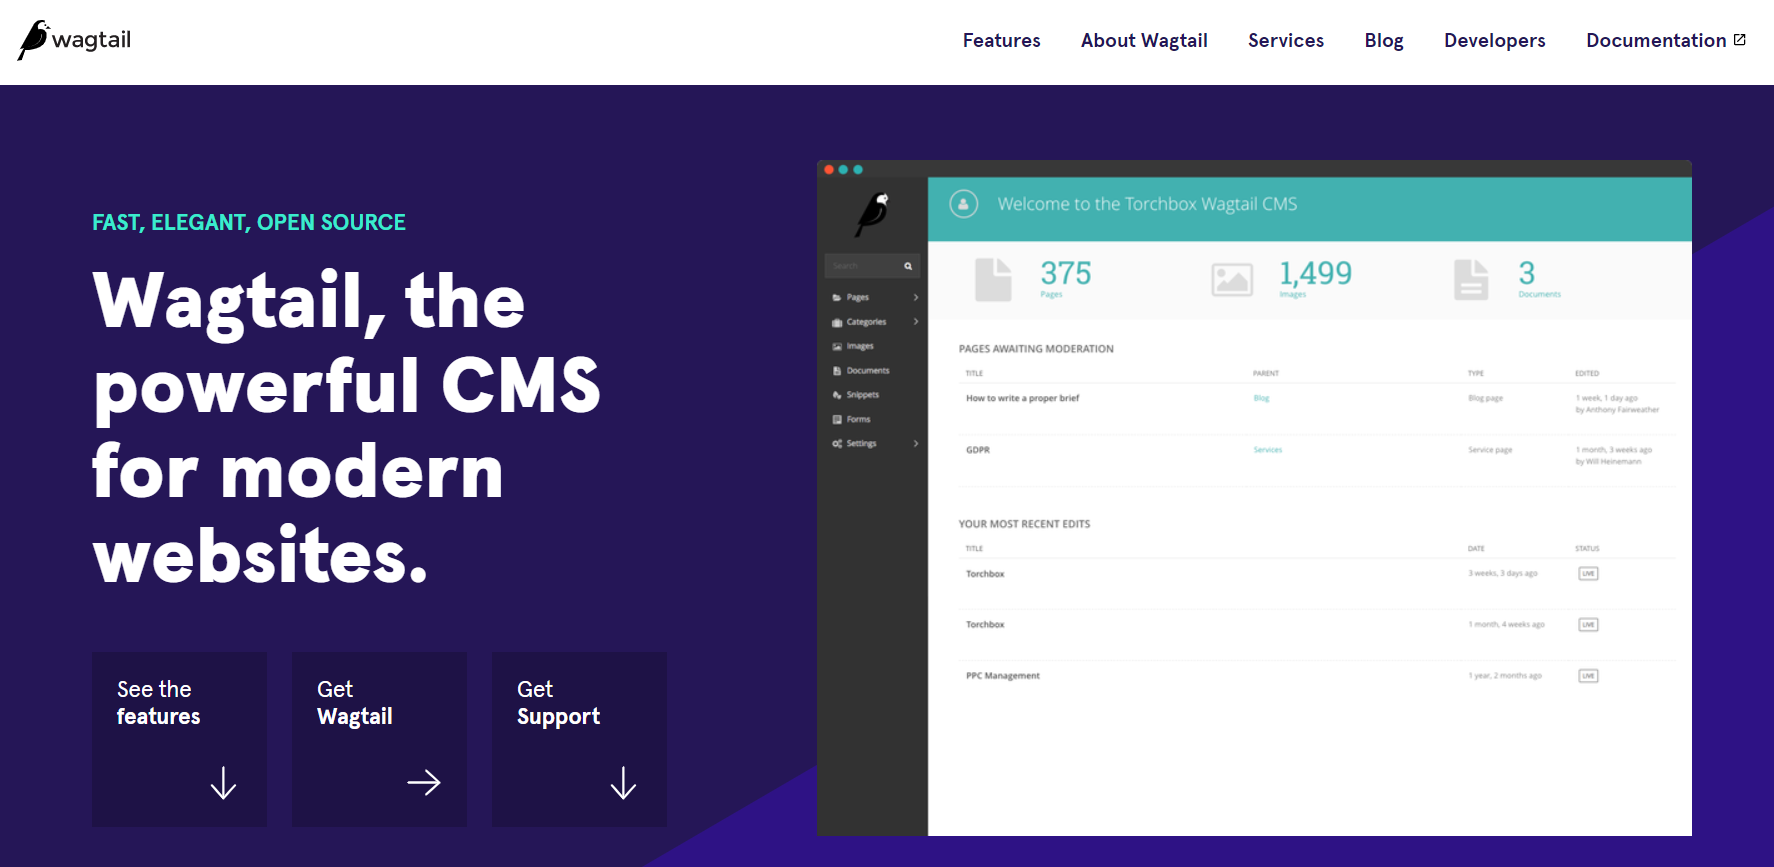Screen dimensions: 1774x867
Task: Click the Get Wagtail card
Action: [379, 739]
